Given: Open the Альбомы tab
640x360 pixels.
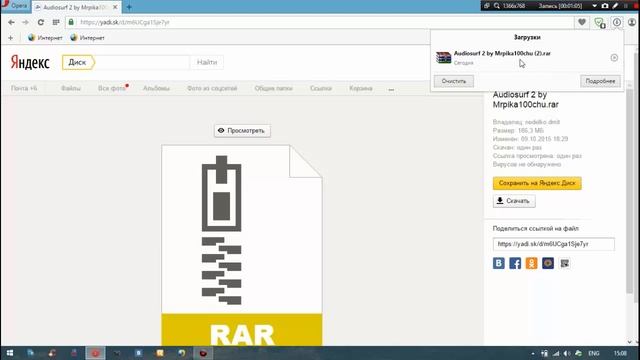Looking at the screenshot, I should pyautogui.click(x=156, y=88).
